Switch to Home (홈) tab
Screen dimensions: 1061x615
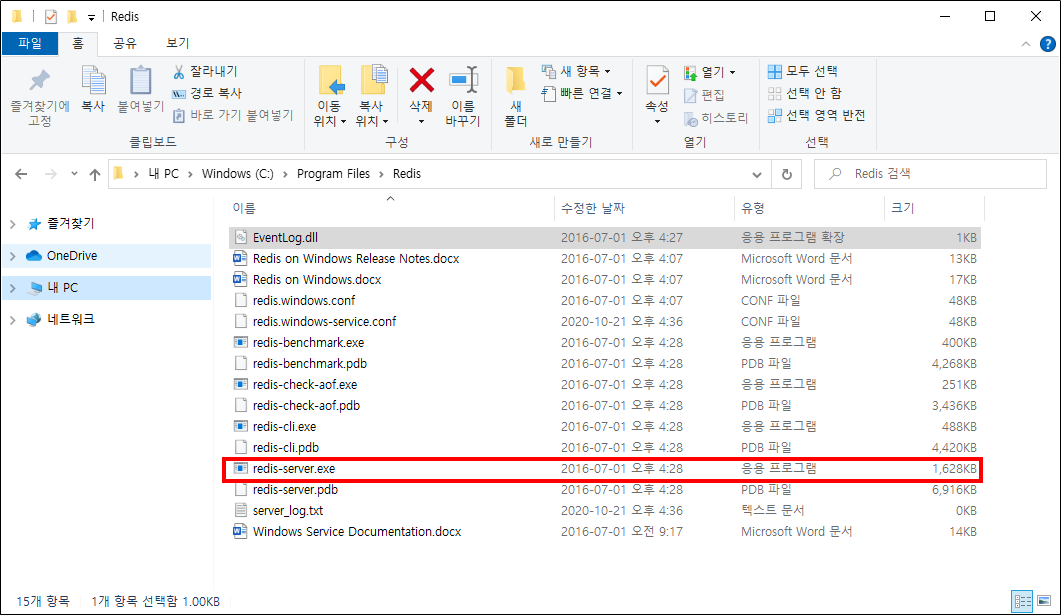tap(78, 43)
